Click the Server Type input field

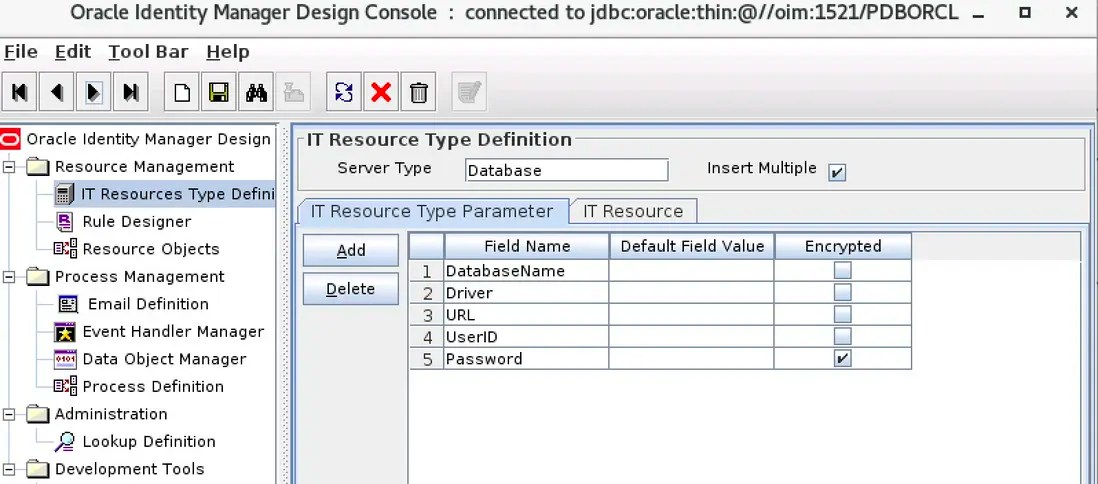(567, 170)
